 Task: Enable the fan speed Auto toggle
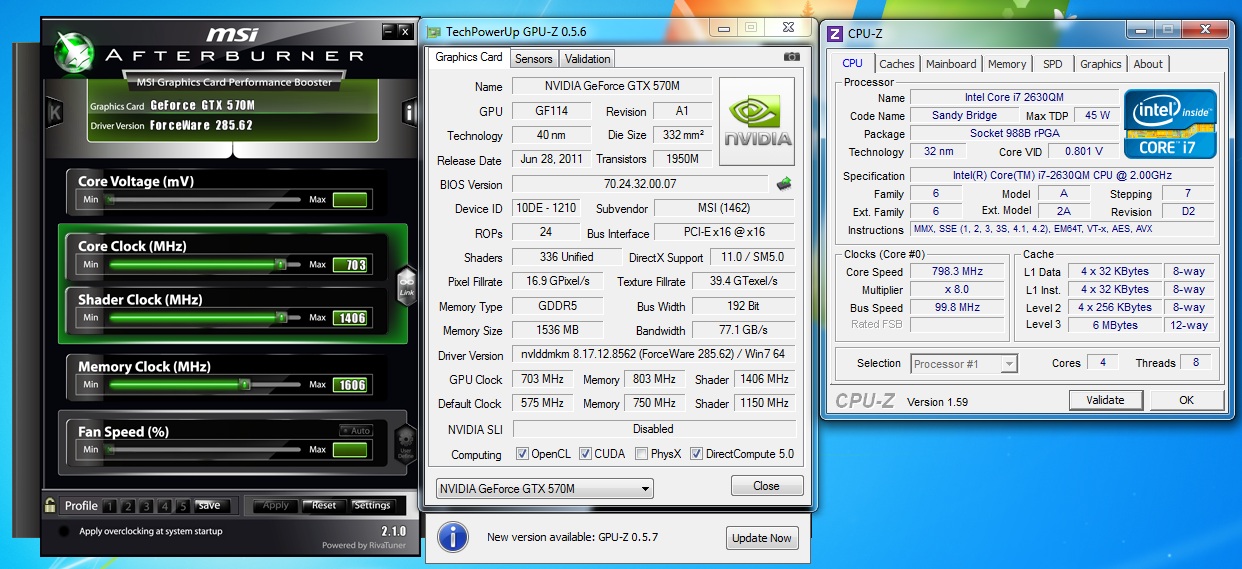click(x=356, y=430)
